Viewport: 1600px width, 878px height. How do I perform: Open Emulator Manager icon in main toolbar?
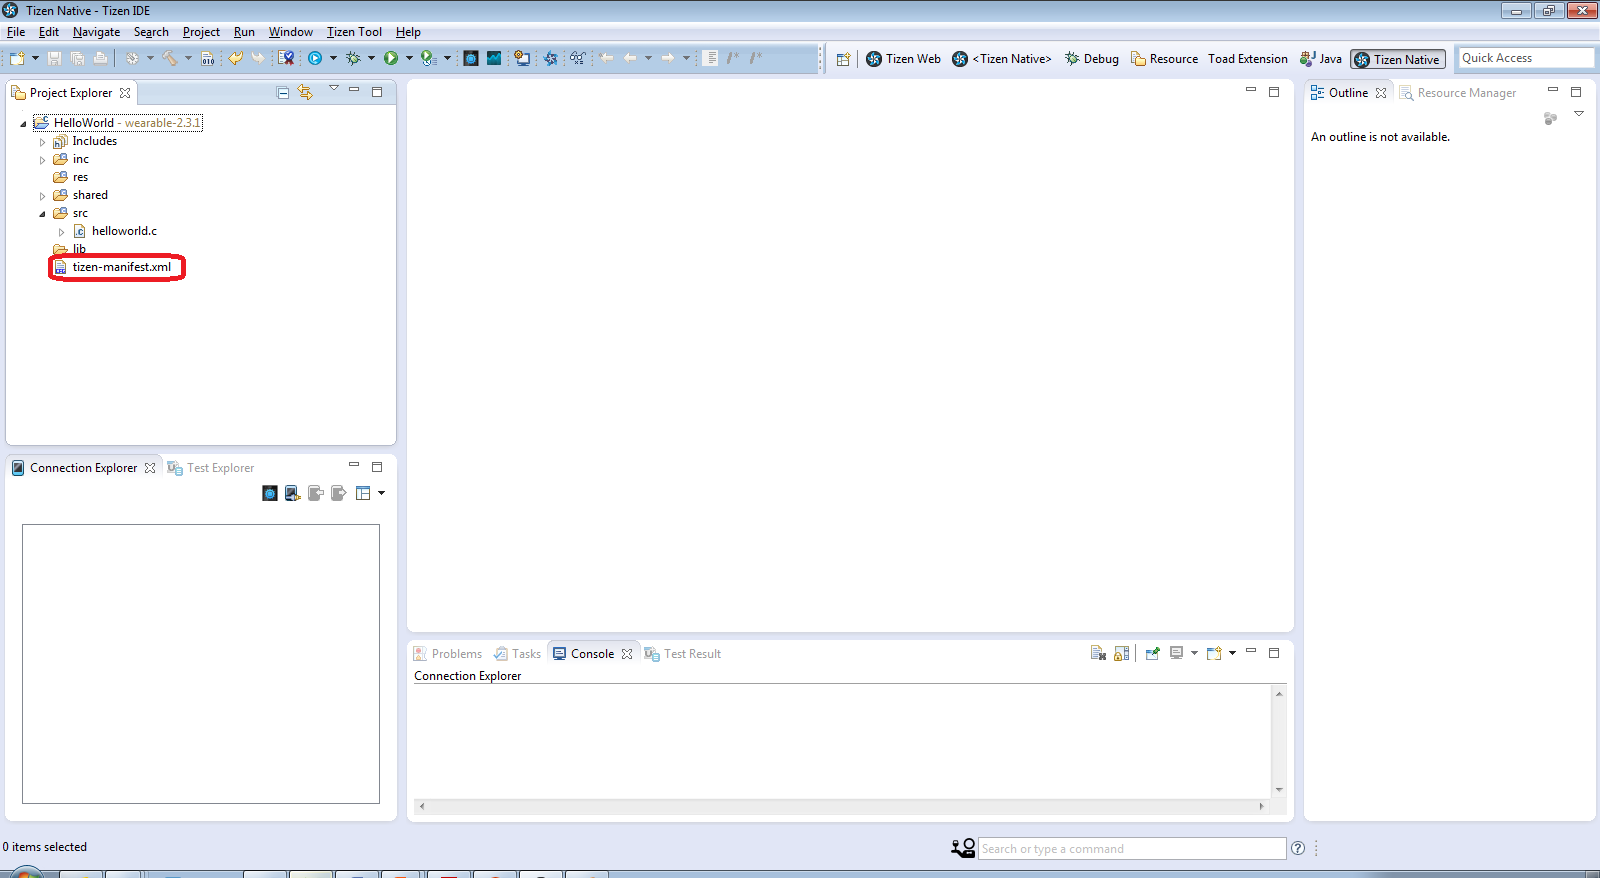[x=471, y=58]
